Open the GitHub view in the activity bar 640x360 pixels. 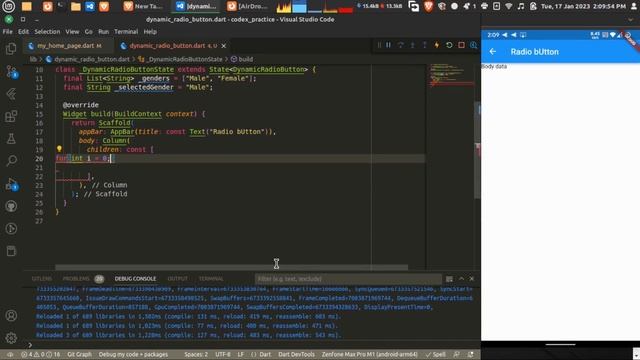[x=11, y=206]
